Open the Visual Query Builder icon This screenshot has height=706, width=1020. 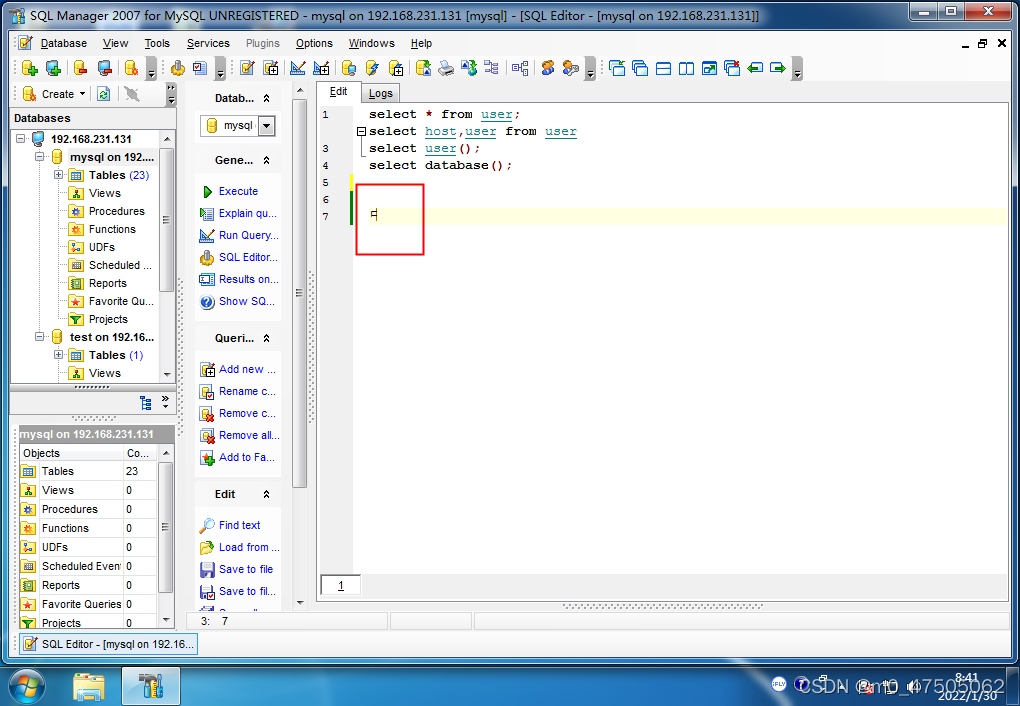coord(298,68)
